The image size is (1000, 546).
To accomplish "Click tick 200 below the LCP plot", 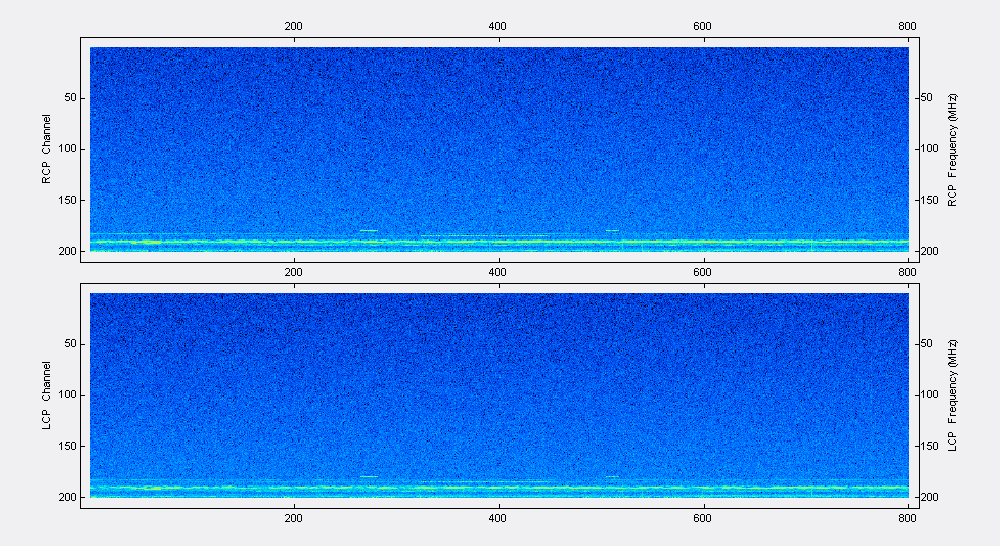I will pyautogui.click(x=293, y=519).
